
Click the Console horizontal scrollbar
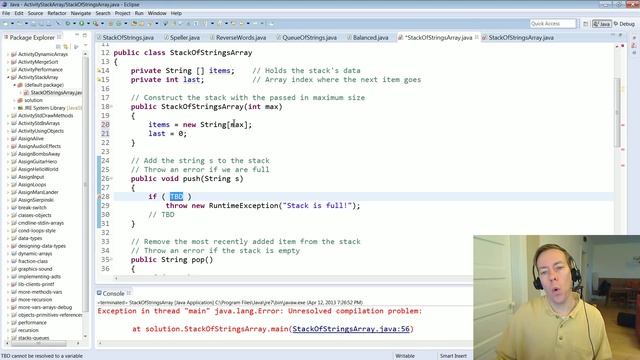[x=286, y=343]
